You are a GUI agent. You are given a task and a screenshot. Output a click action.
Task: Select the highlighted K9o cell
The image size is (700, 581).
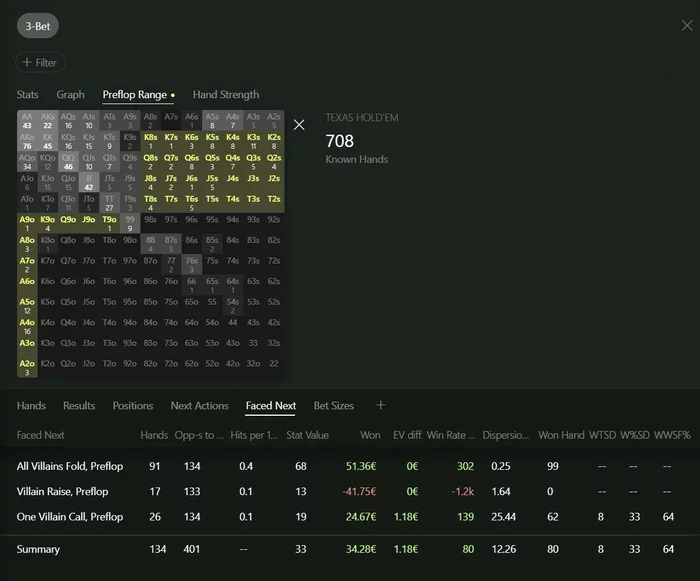coord(48,223)
